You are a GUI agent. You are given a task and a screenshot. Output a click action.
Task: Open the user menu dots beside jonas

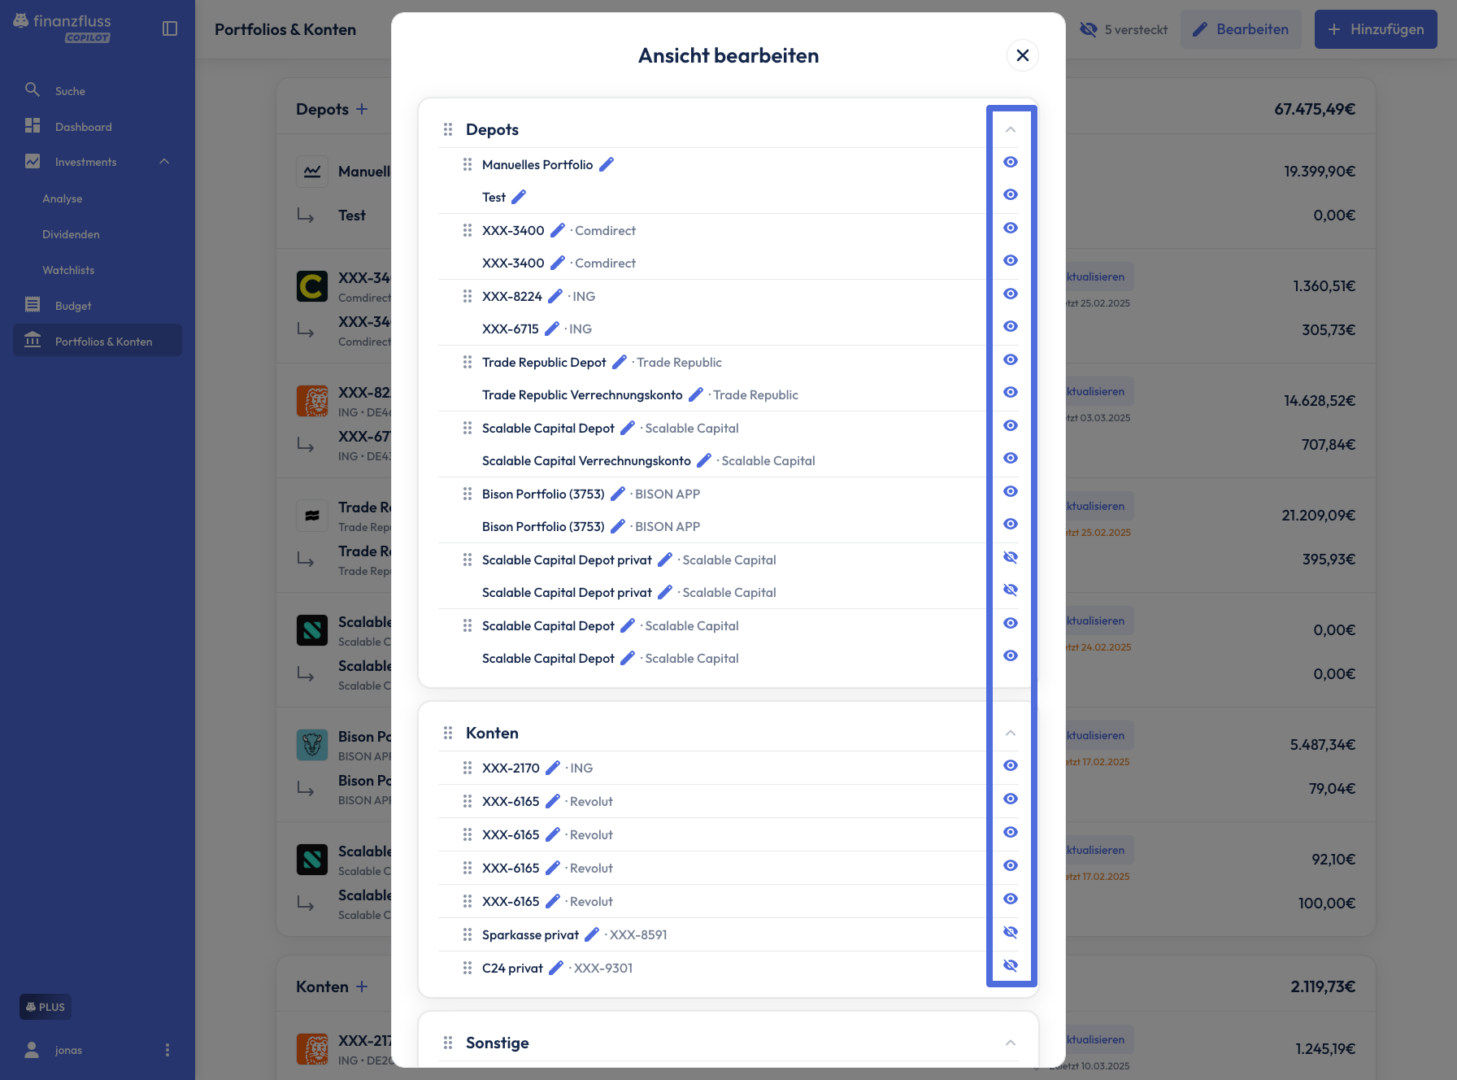point(167,1050)
